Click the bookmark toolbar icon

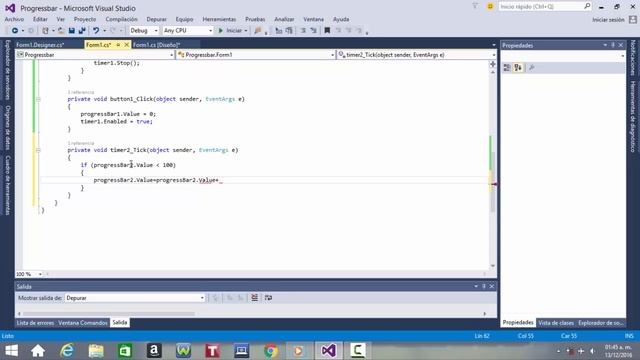click(x=327, y=31)
